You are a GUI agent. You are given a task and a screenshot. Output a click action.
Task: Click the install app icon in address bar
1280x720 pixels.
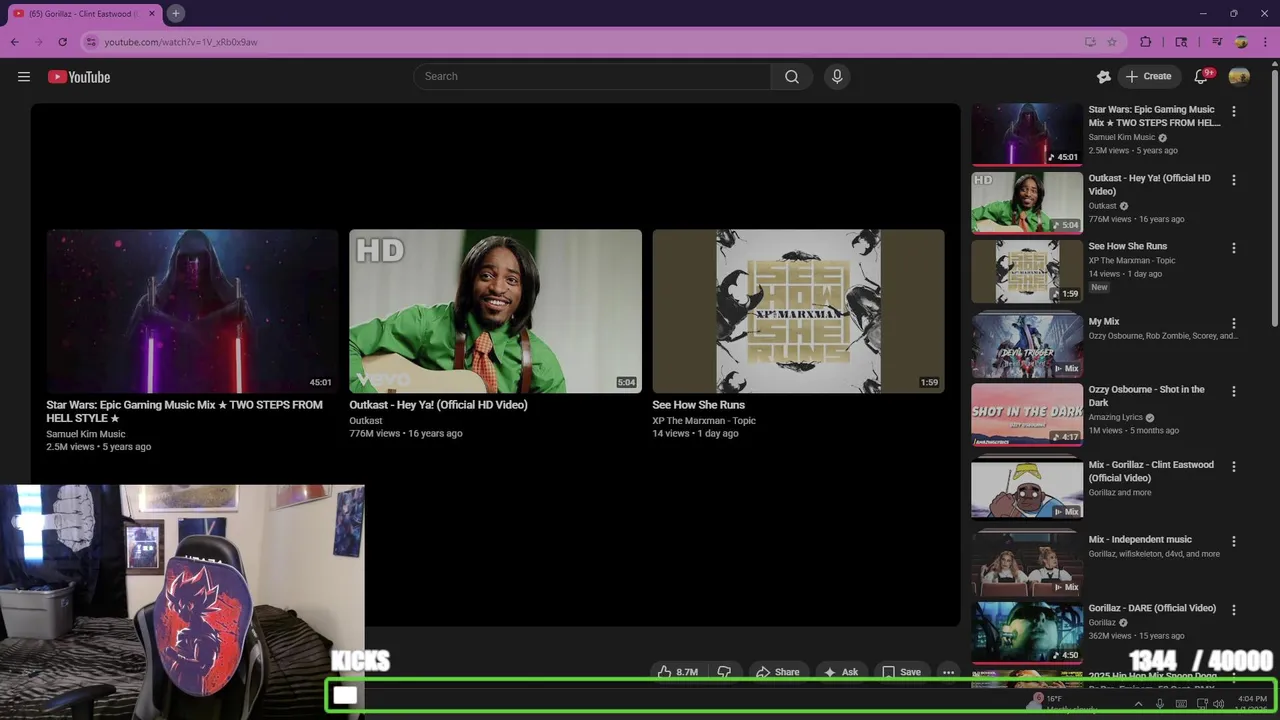tap(1090, 42)
